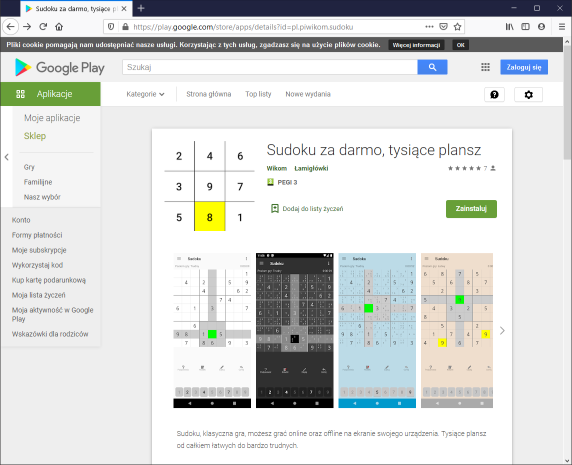572x465 pixels.
Task: Click OK on the cookie banner
Action: (x=460, y=45)
